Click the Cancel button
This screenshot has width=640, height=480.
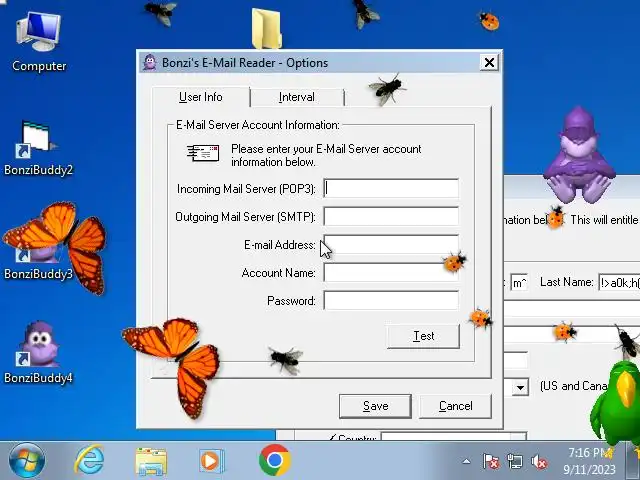pos(456,406)
